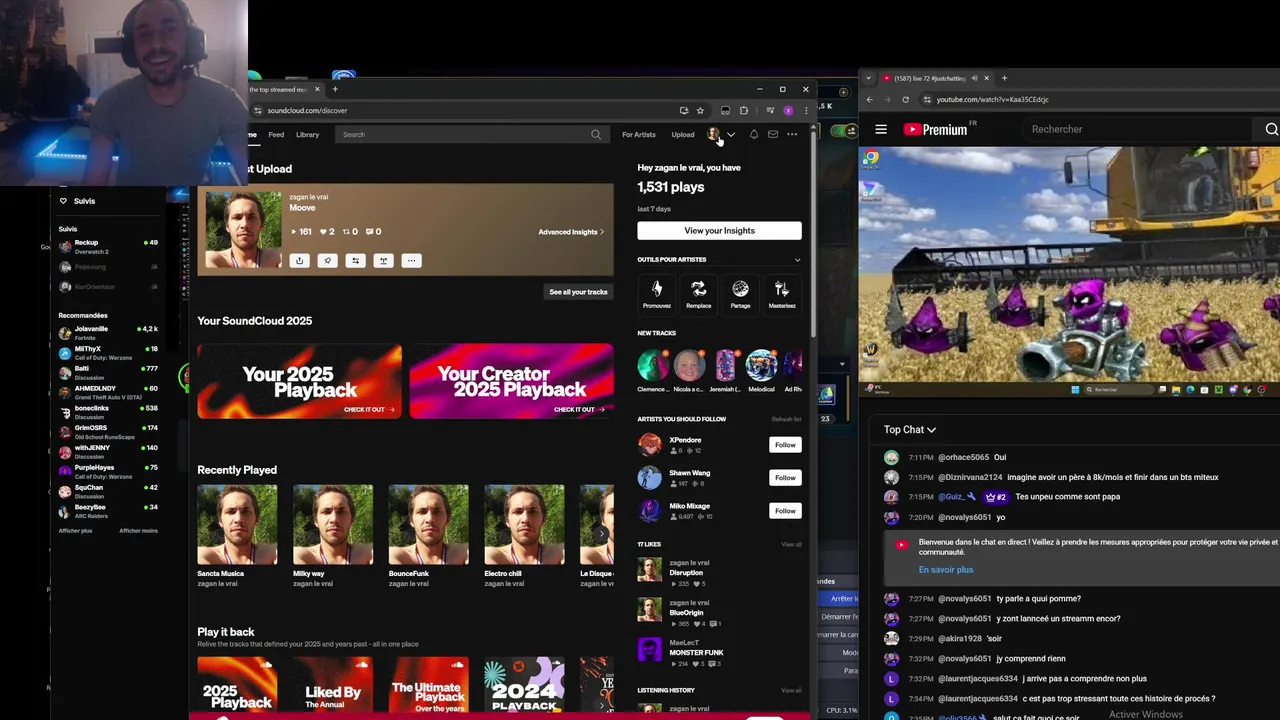Open SoundCloud more options ellipsis in header
The height and width of the screenshot is (720, 1280).
tap(792, 134)
